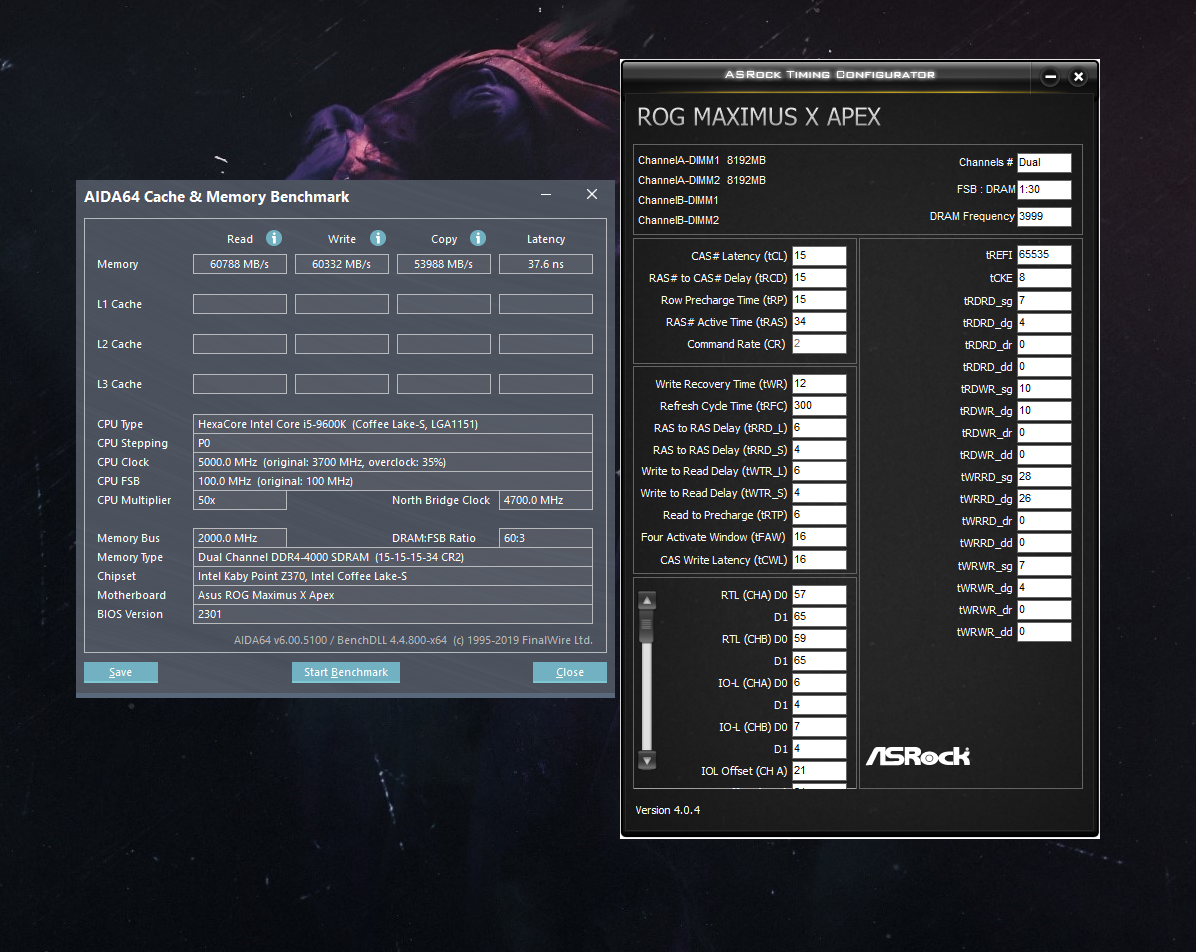The image size is (1196, 952).
Task: Select the tWRWR_dd field
Action: tap(1044, 632)
